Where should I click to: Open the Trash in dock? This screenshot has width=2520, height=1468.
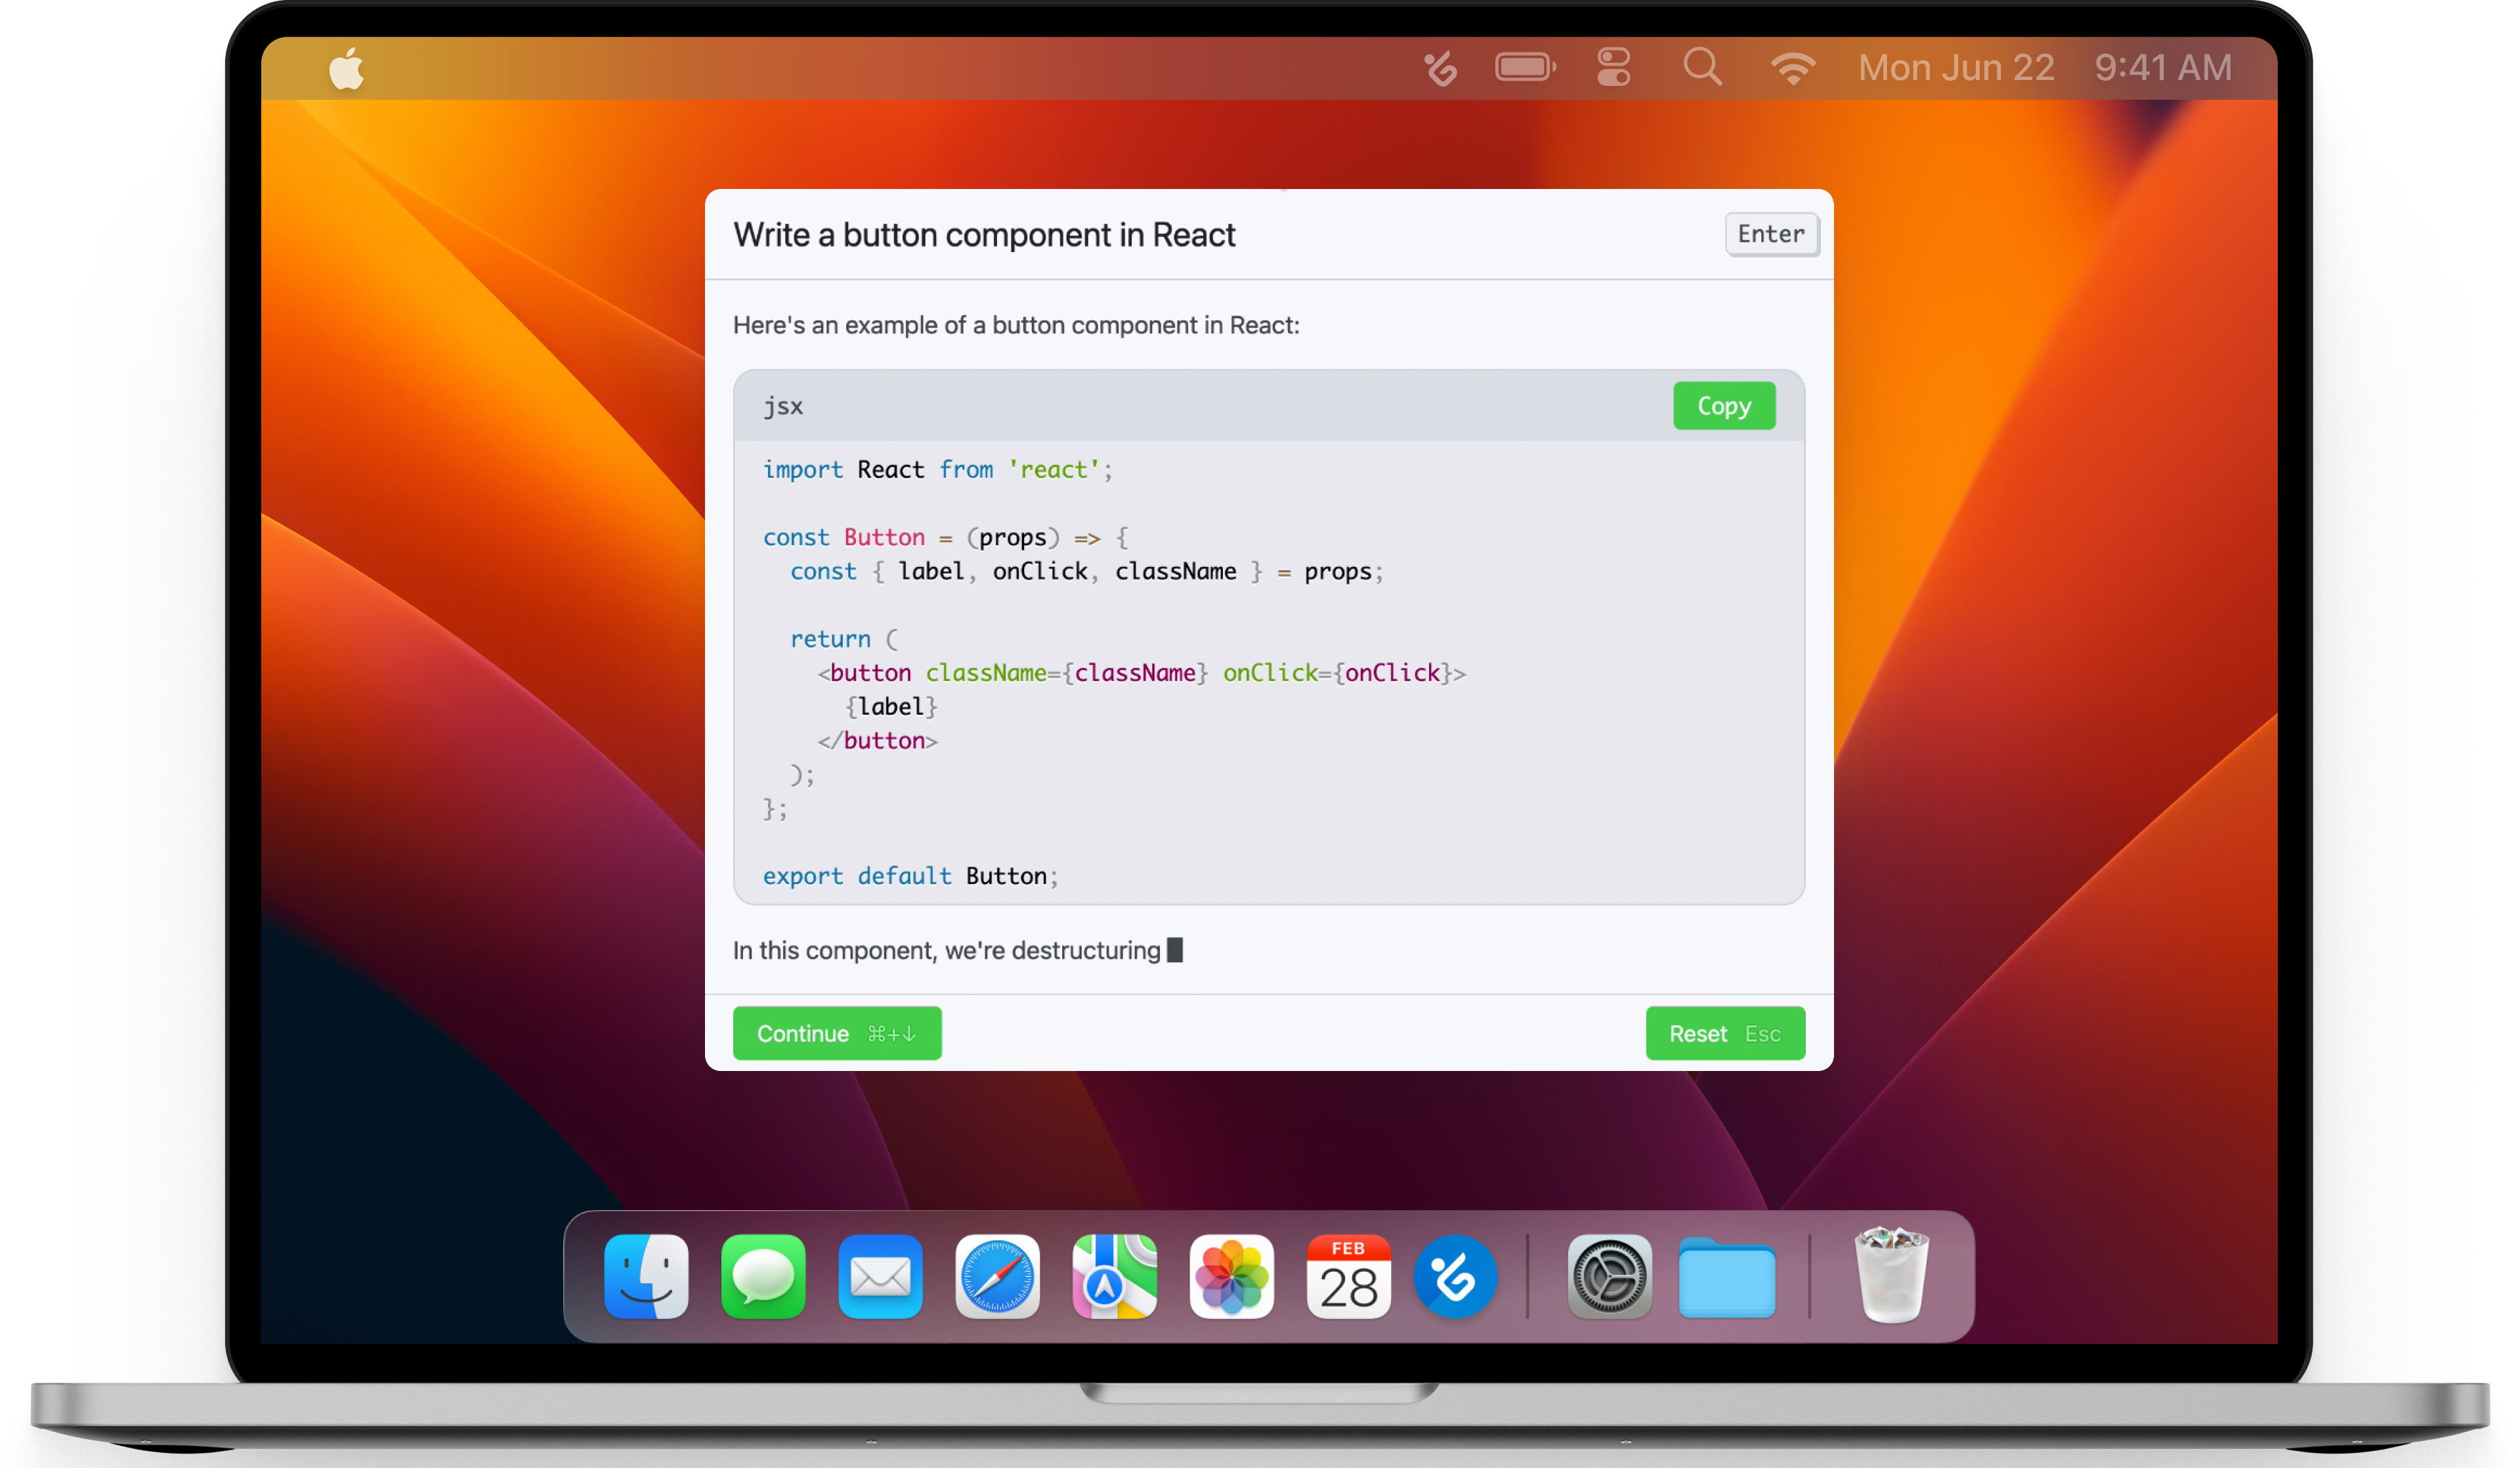pos(1891,1276)
